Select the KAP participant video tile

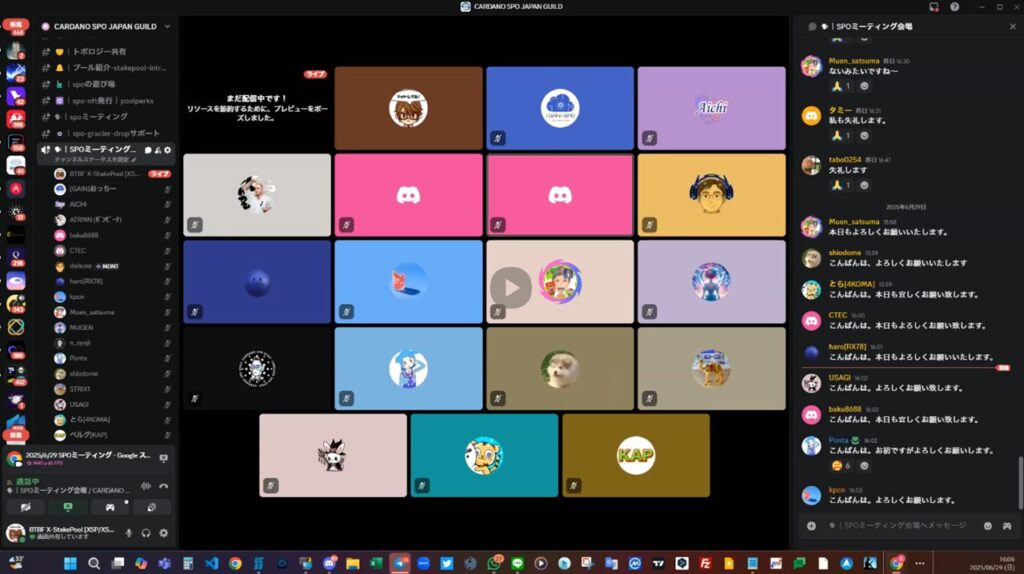coord(635,455)
